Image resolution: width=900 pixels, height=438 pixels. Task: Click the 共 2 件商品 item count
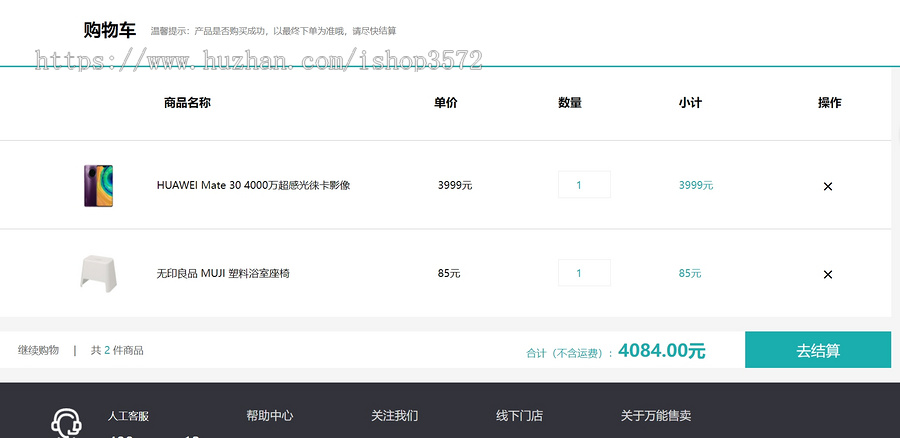tap(117, 350)
